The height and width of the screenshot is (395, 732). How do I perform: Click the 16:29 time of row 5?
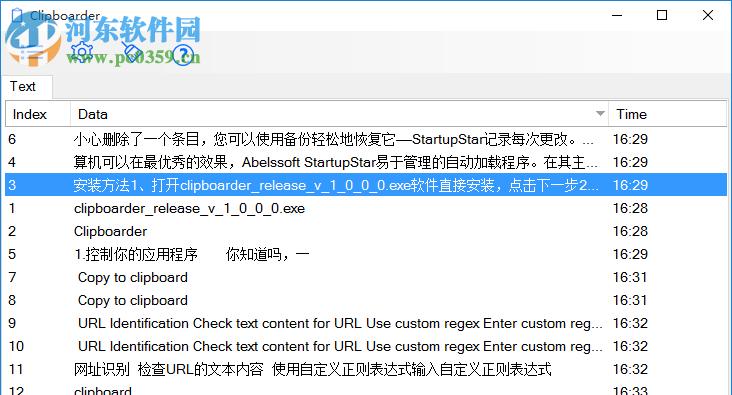(x=630, y=254)
